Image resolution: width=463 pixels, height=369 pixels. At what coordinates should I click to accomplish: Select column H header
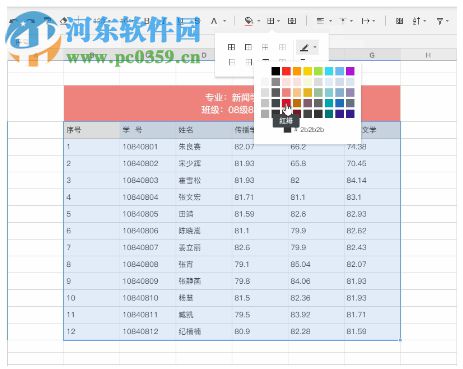(x=428, y=55)
